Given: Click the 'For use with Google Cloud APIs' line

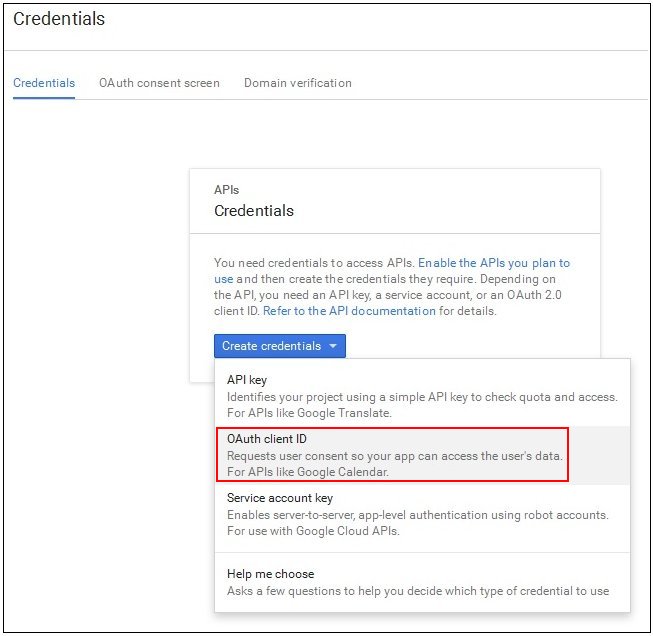Looking at the screenshot, I should (313, 531).
